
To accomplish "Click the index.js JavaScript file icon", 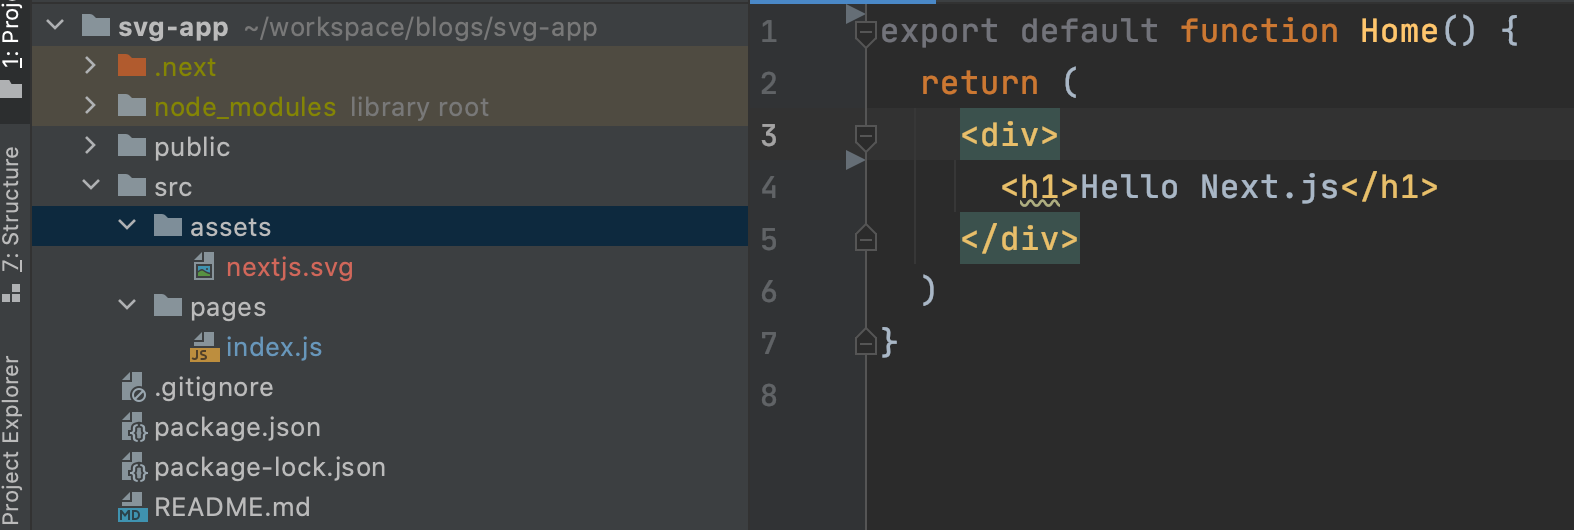I will click(x=204, y=347).
